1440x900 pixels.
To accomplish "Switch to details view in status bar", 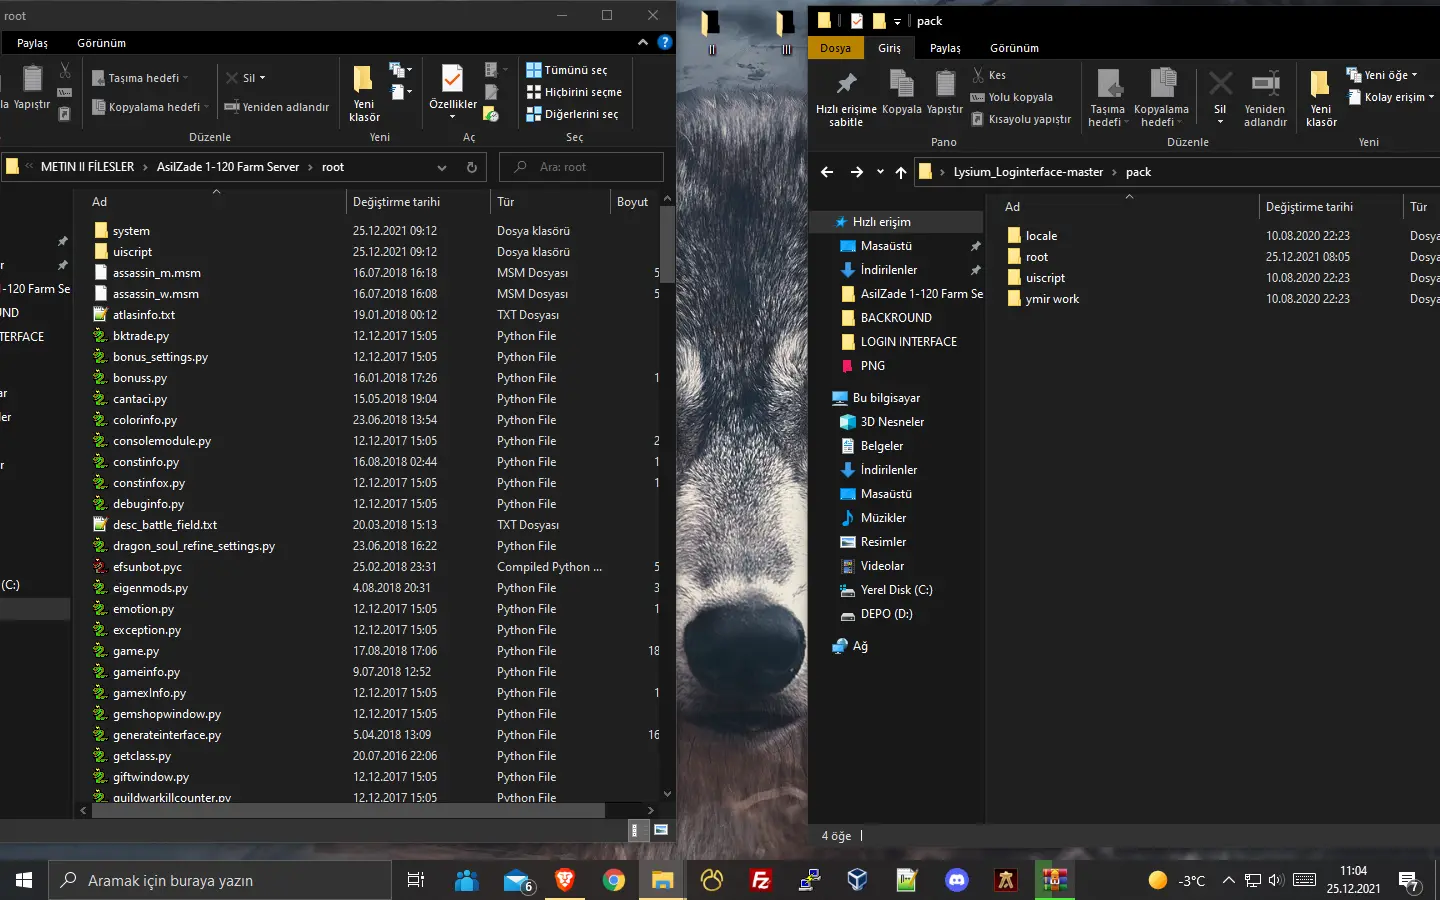I will (636, 830).
